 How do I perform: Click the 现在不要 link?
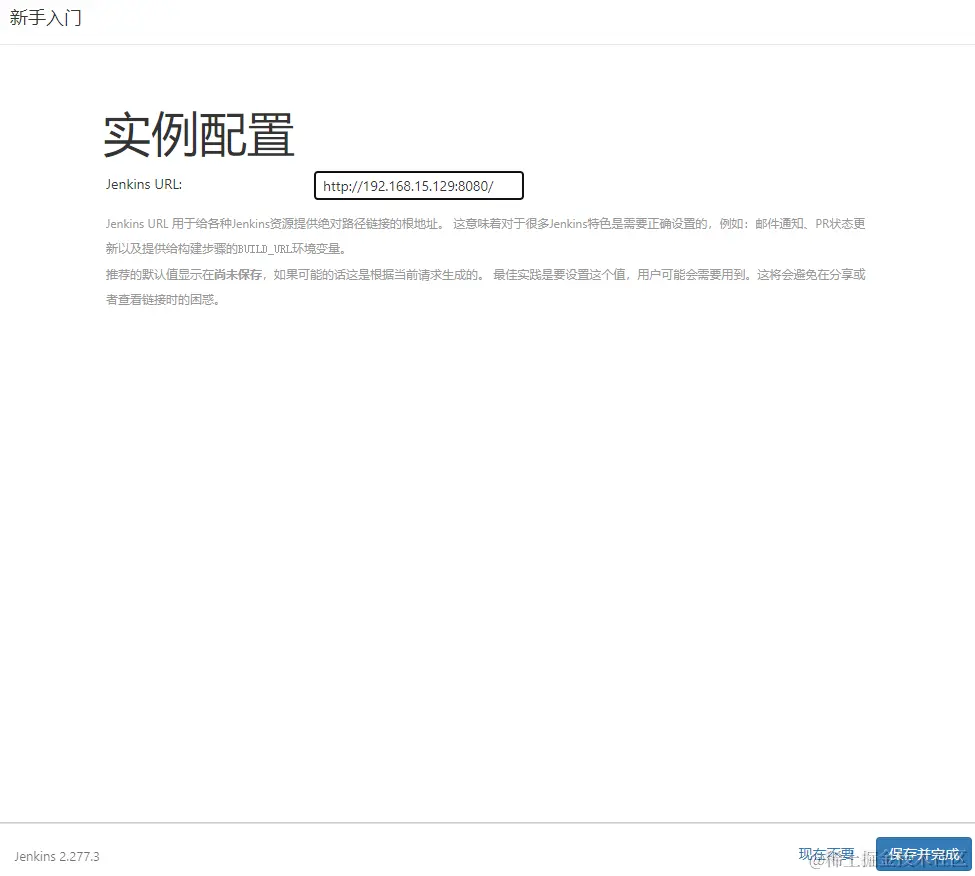pos(826,854)
